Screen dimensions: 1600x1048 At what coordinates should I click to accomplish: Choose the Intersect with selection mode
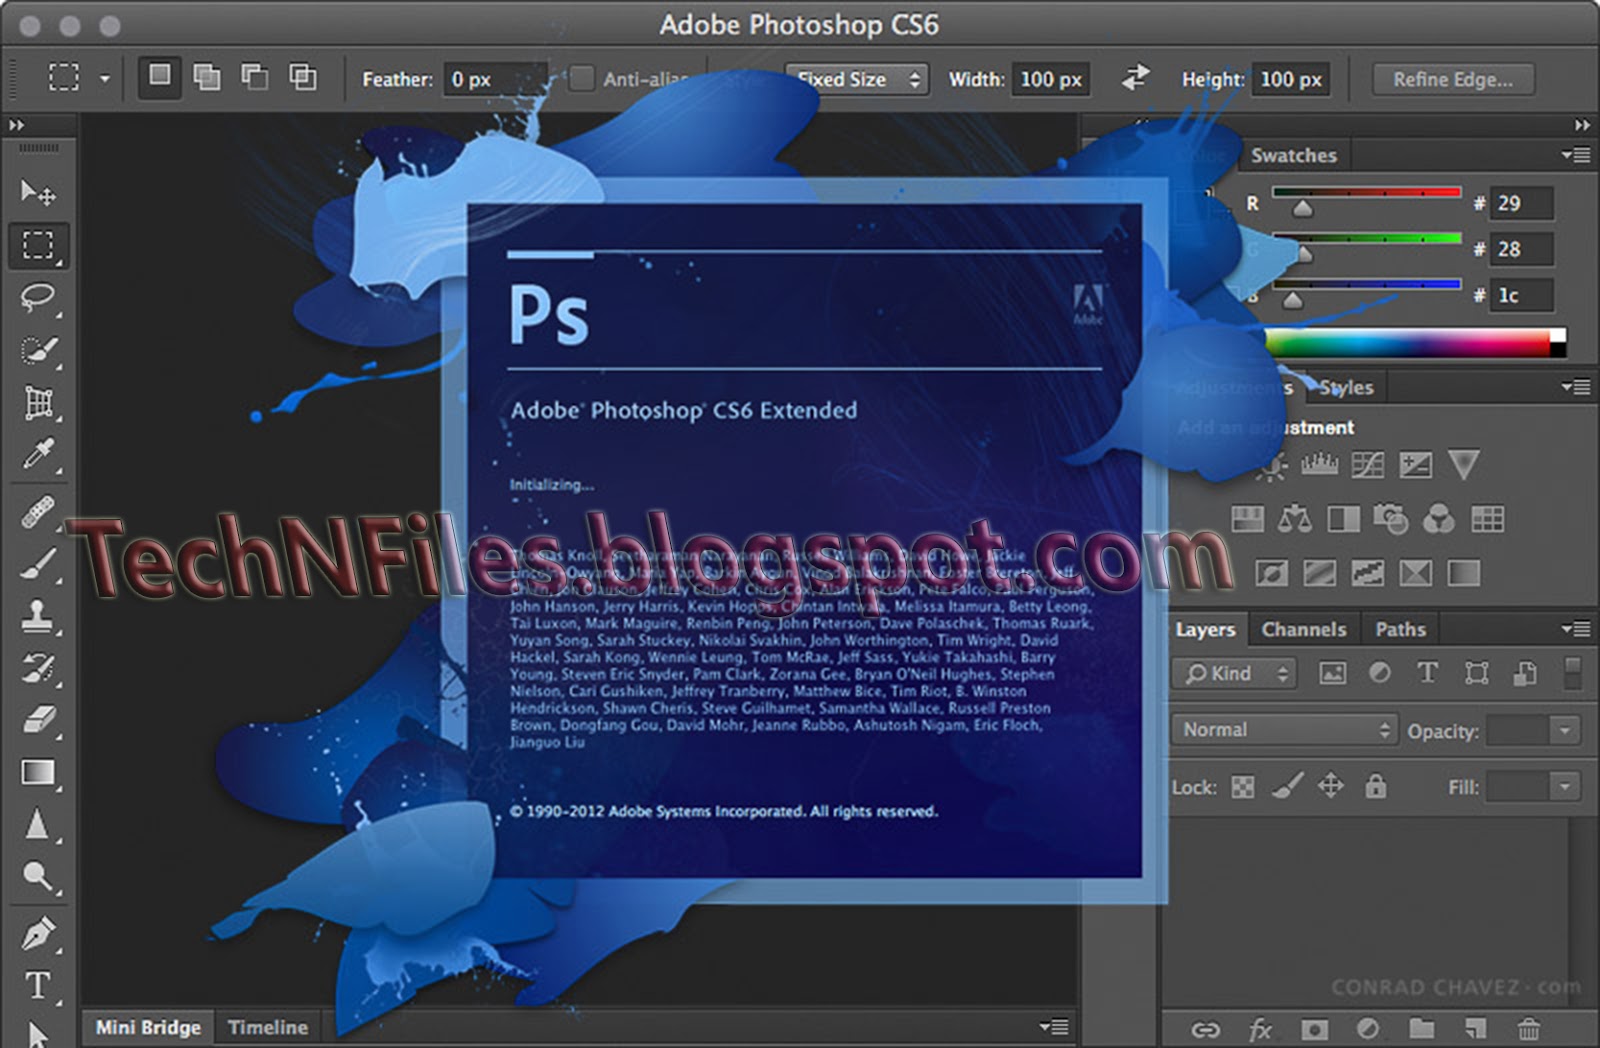click(x=302, y=77)
